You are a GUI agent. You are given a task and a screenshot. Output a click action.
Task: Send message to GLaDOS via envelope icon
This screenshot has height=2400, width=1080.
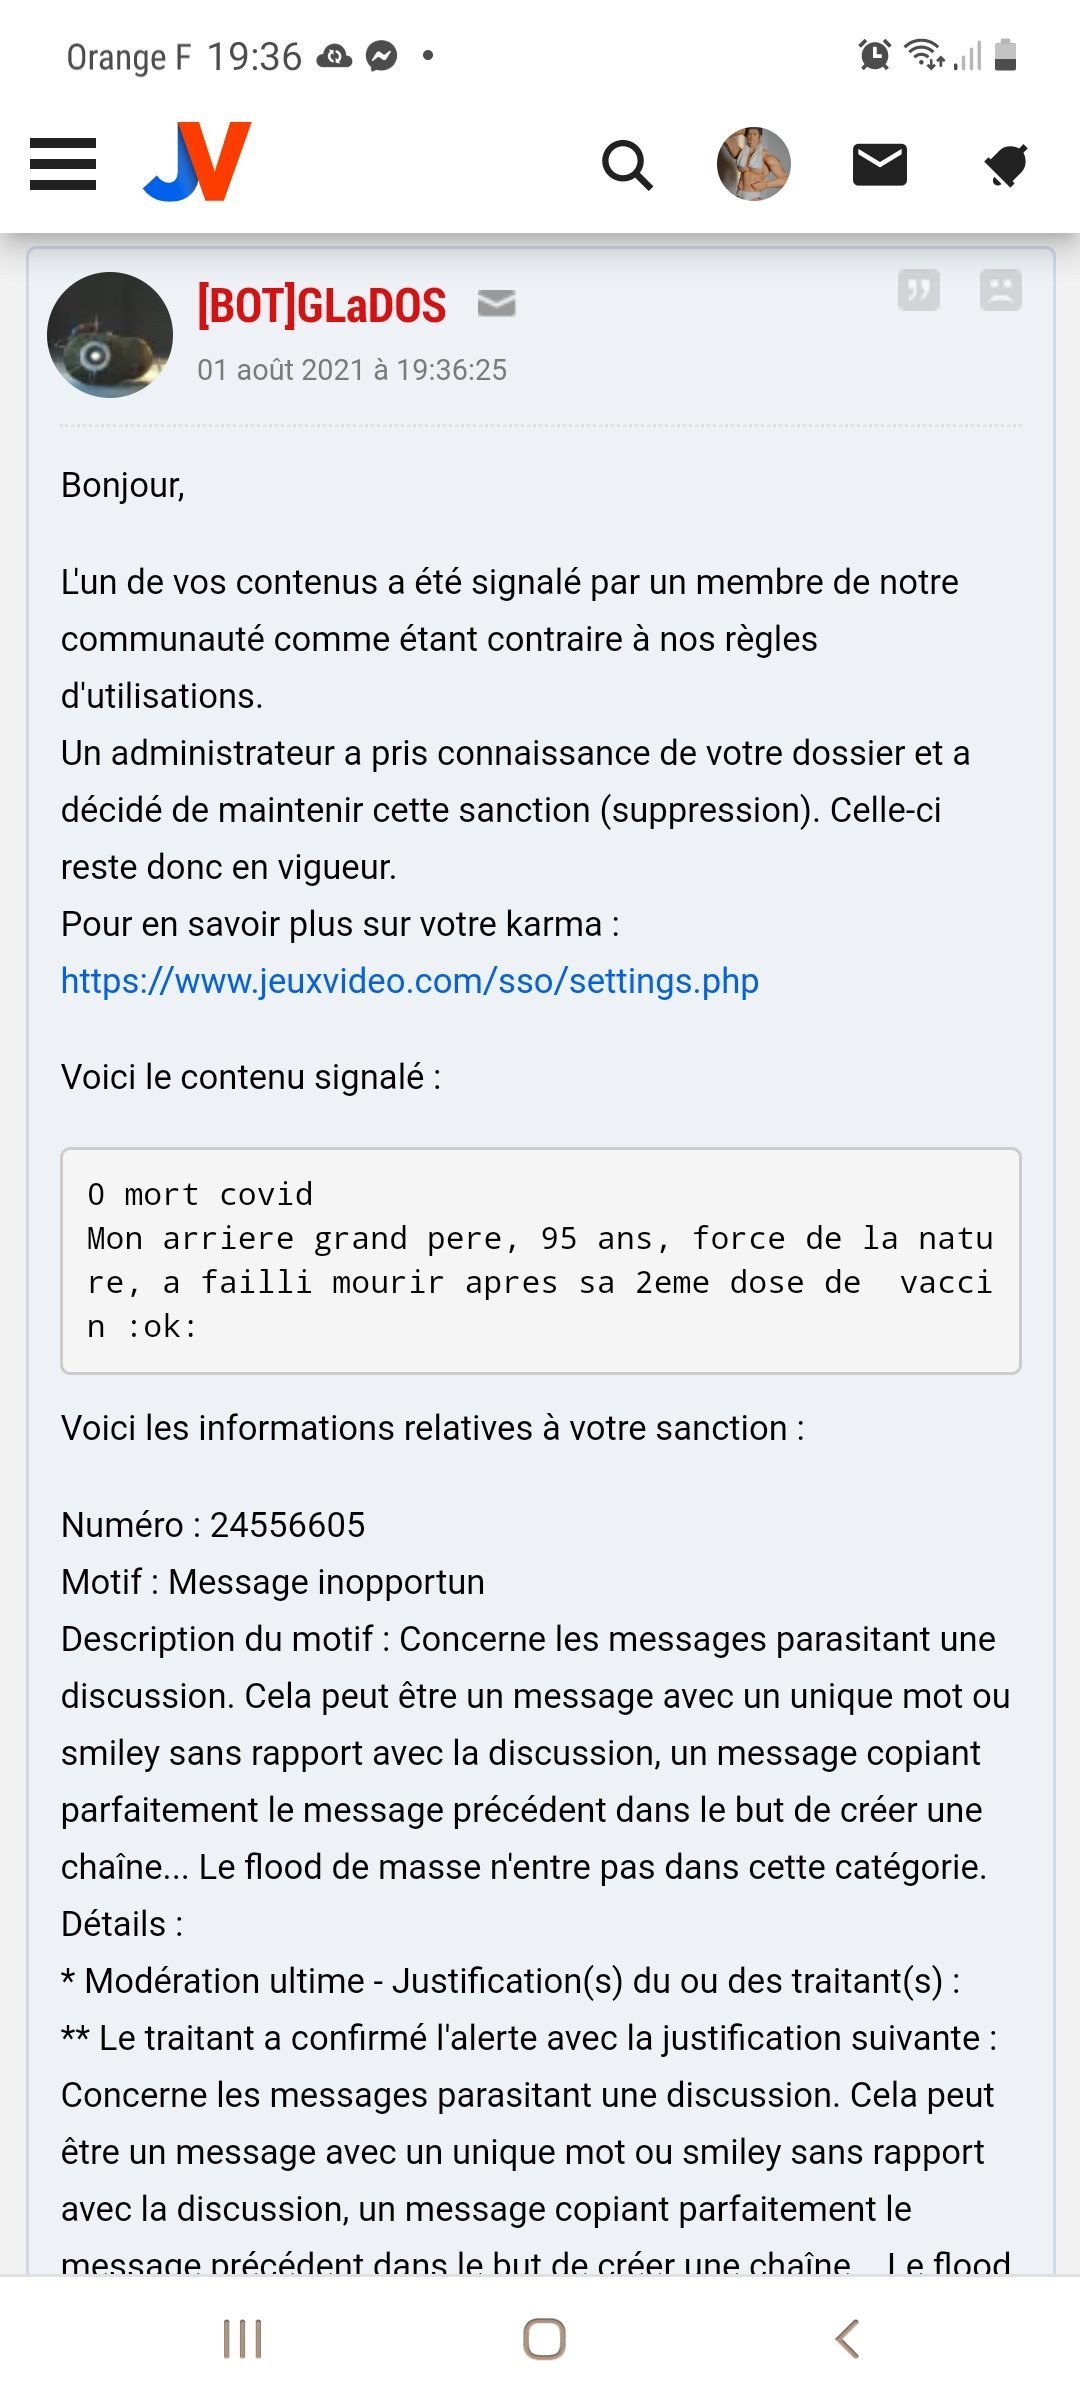496,302
